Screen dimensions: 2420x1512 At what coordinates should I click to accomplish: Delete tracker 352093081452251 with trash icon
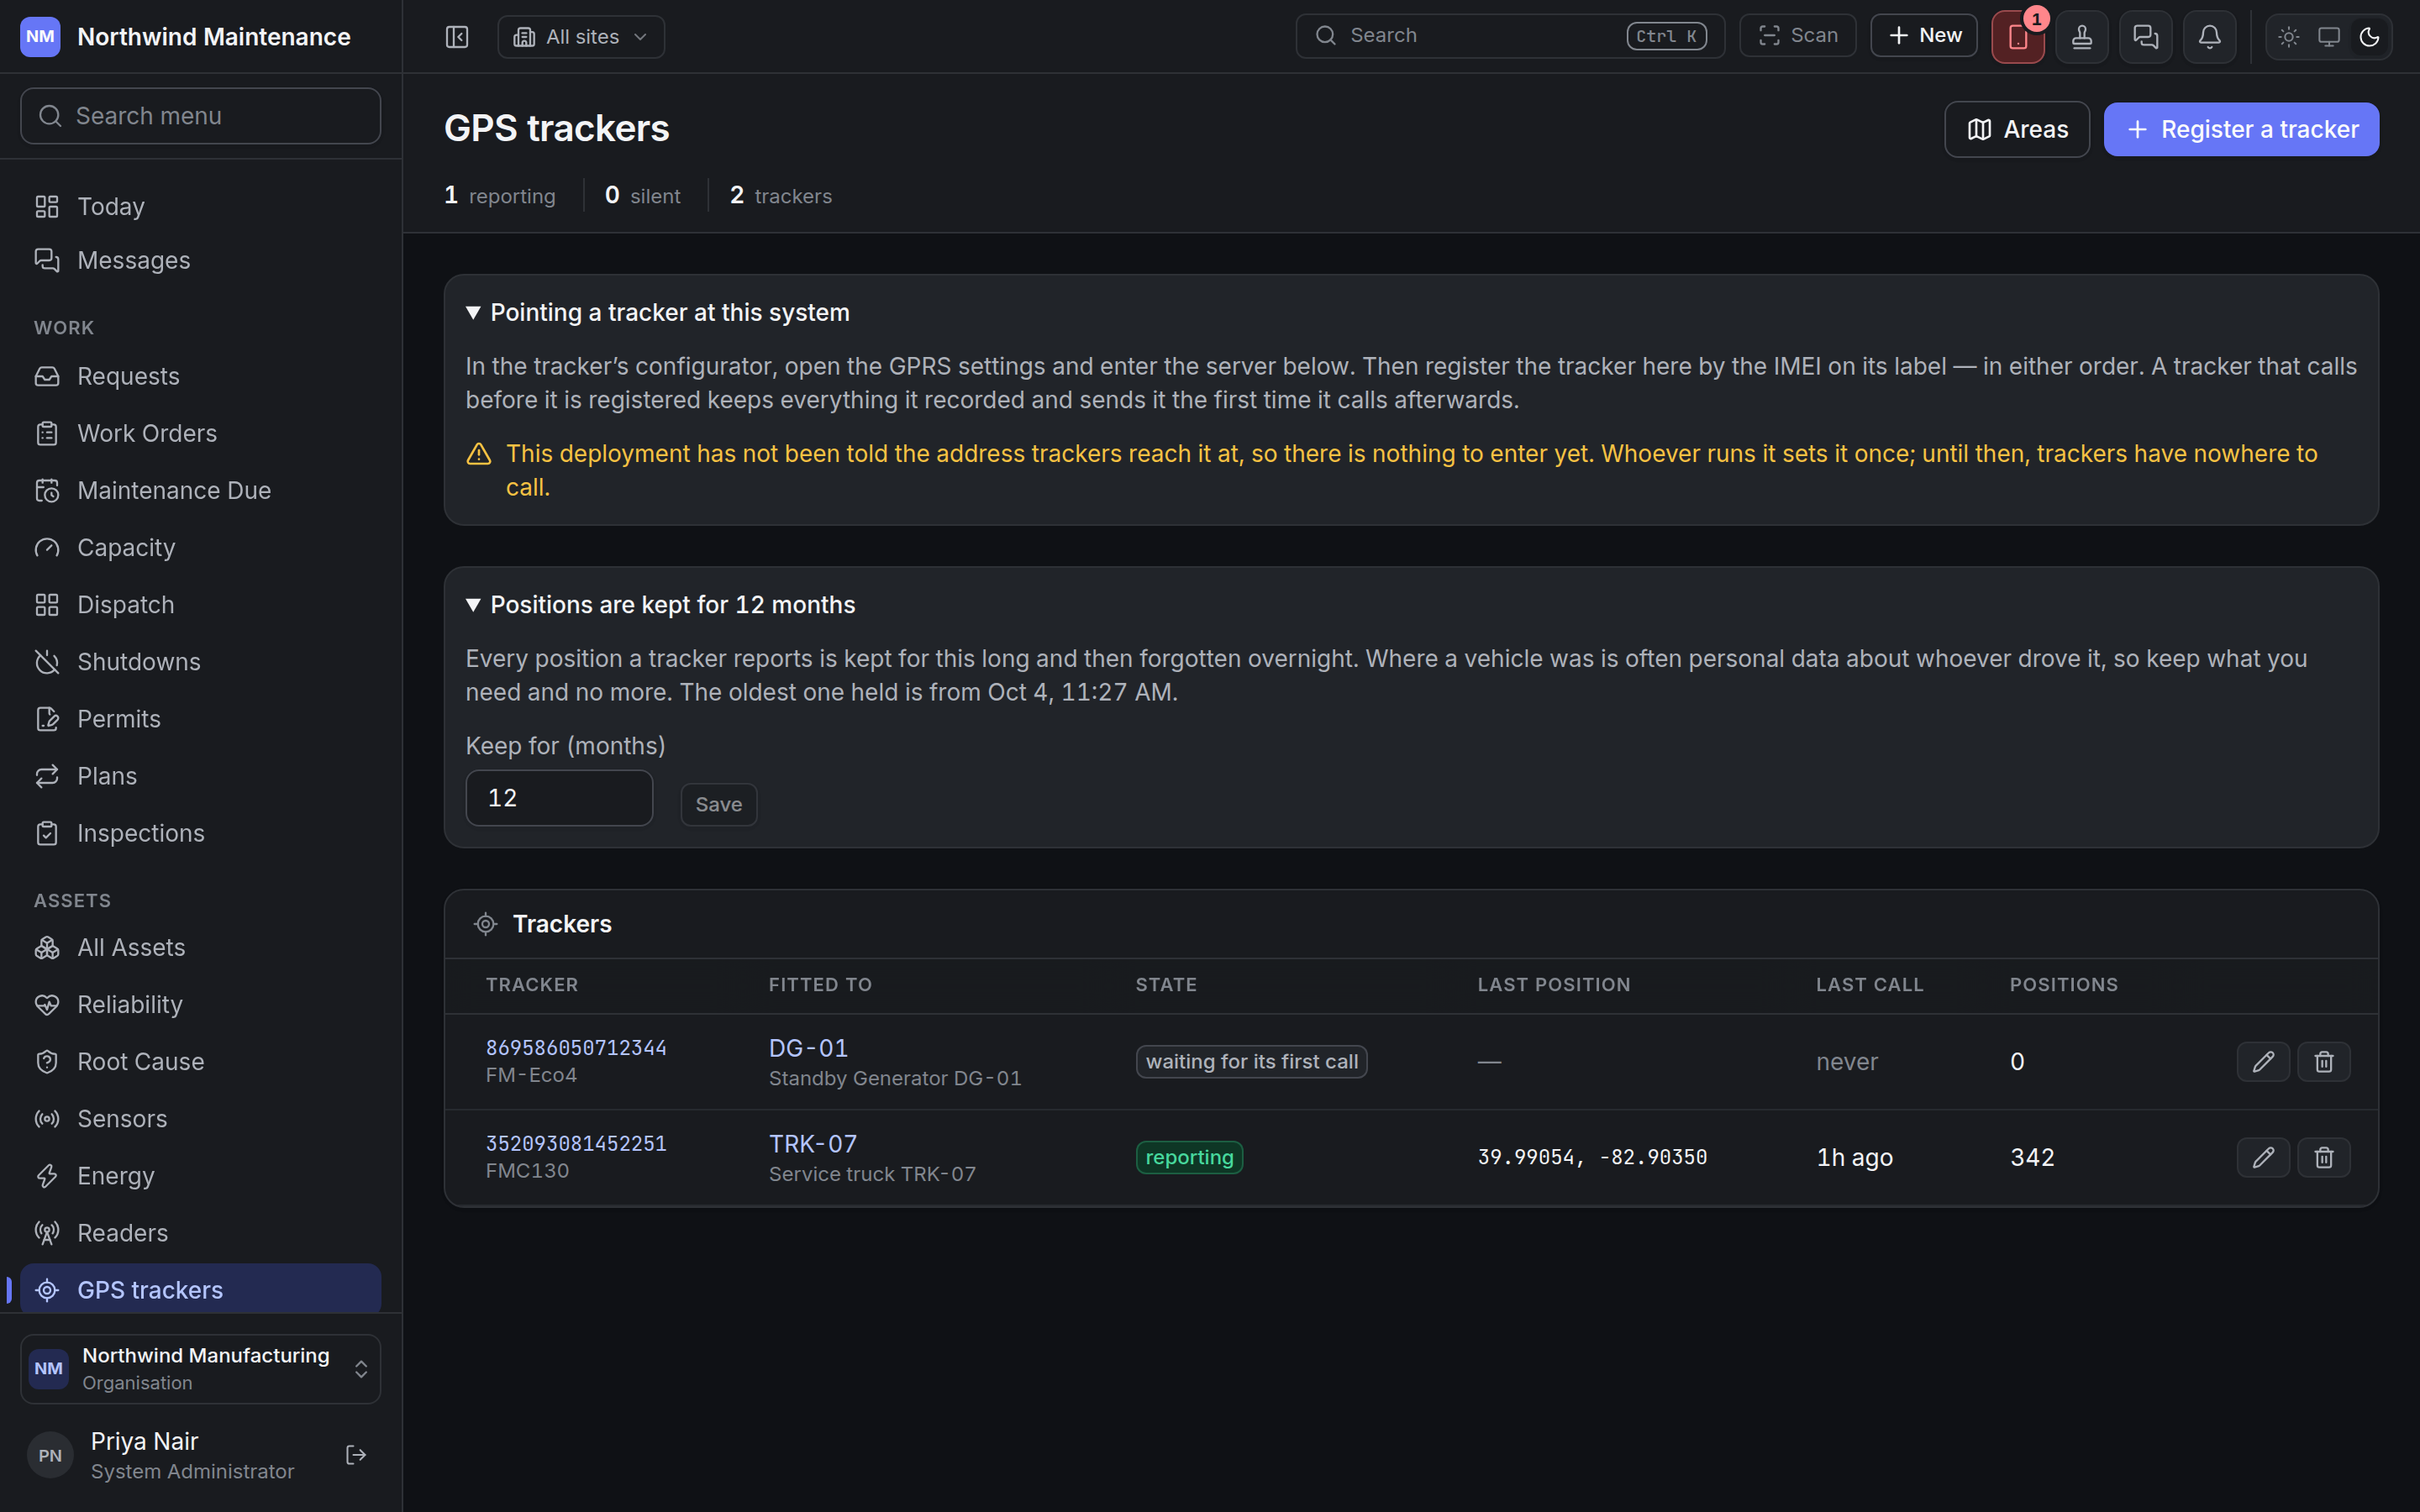pos(2324,1157)
